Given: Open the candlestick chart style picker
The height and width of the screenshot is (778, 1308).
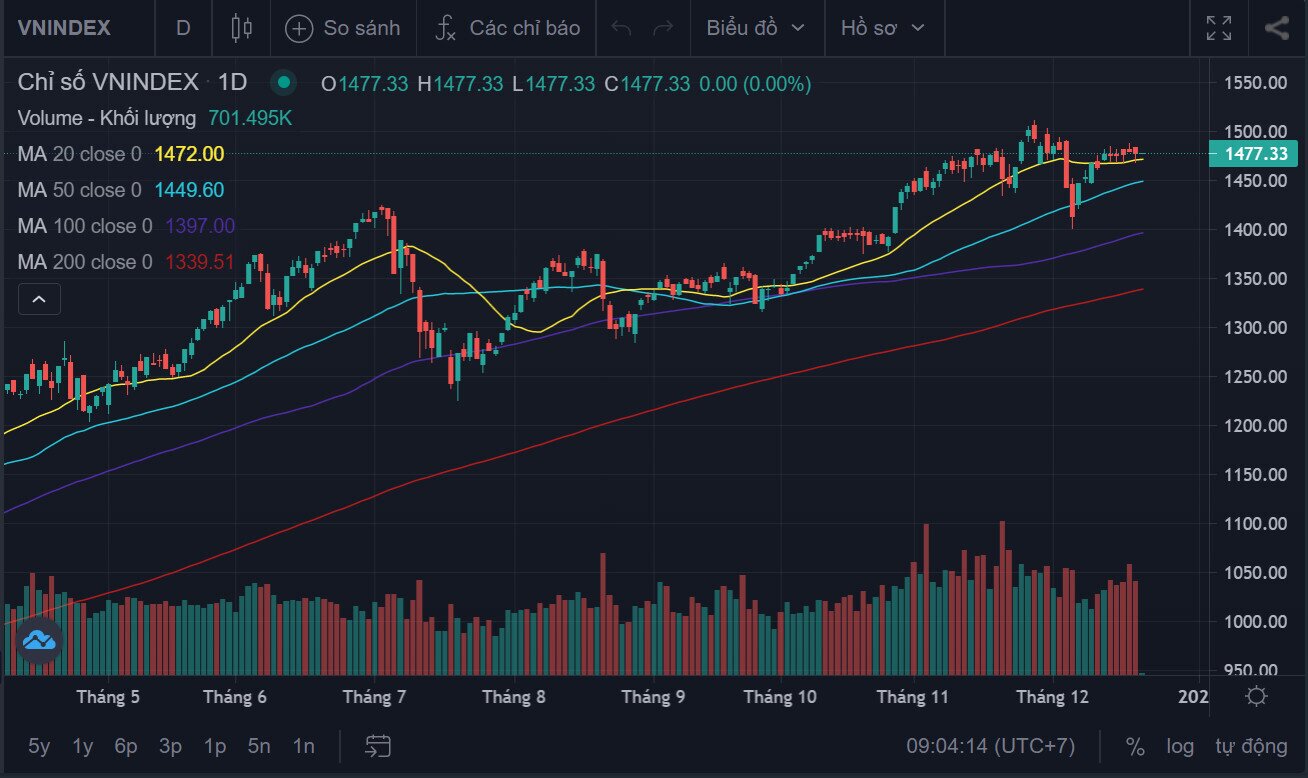Looking at the screenshot, I should pos(241,28).
